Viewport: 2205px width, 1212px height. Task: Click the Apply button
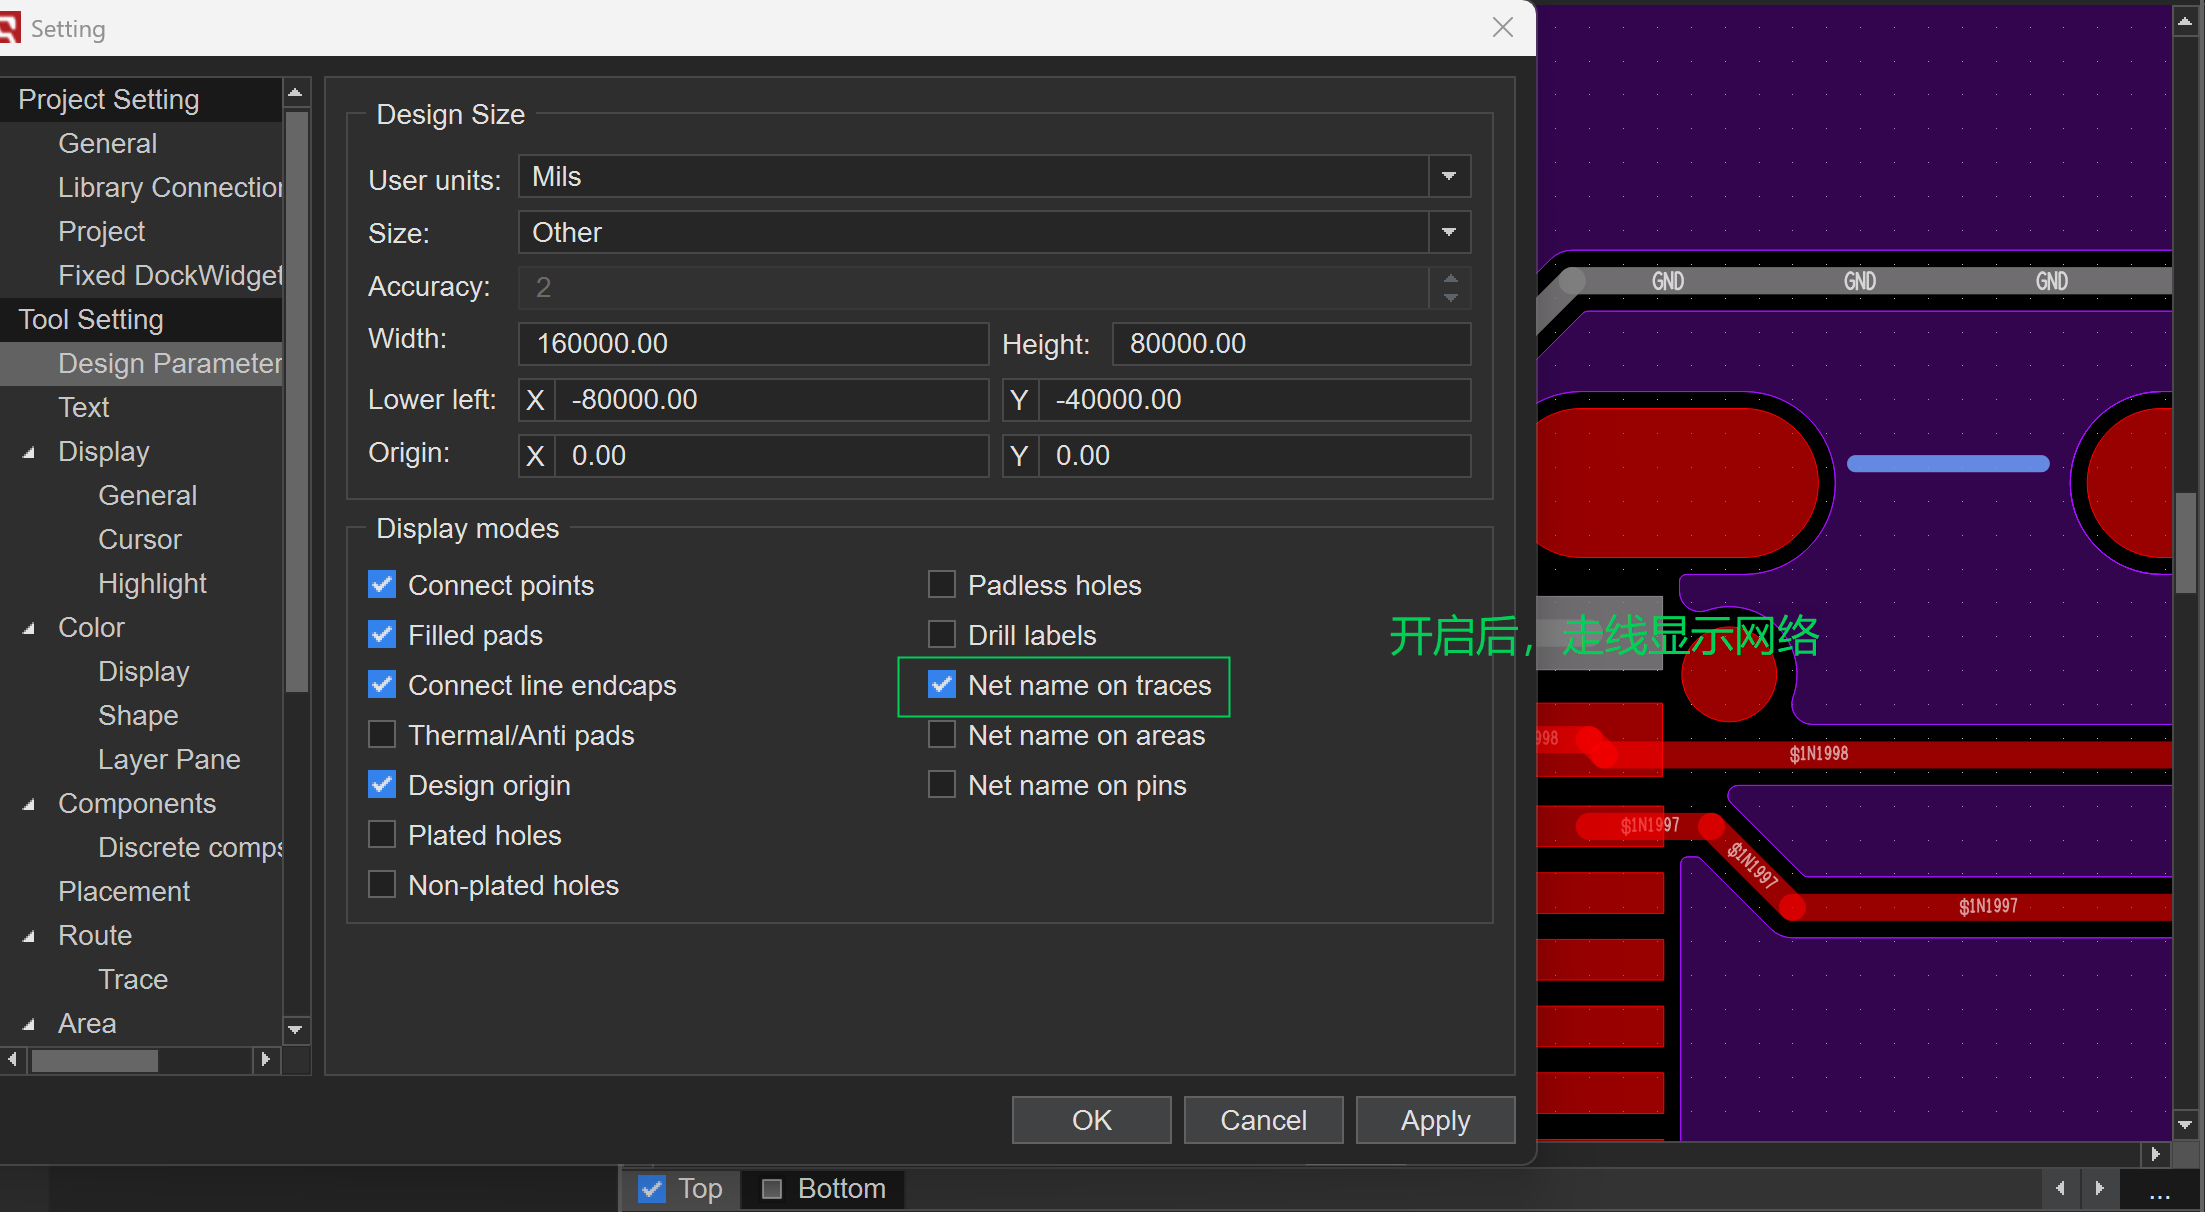pyautogui.click(x=1435, y=1120)
